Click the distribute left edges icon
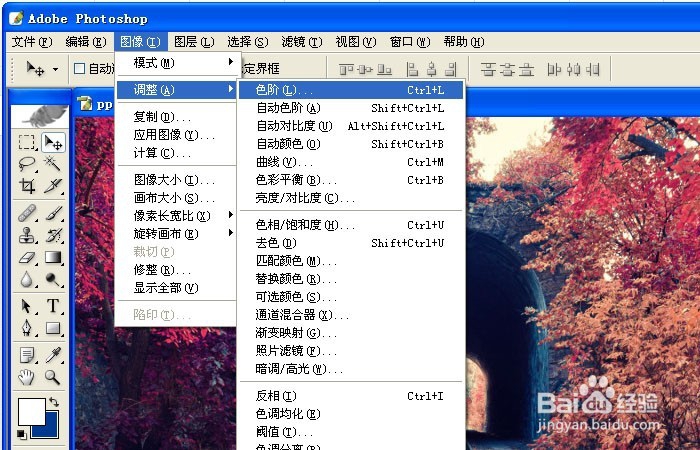 554,69
